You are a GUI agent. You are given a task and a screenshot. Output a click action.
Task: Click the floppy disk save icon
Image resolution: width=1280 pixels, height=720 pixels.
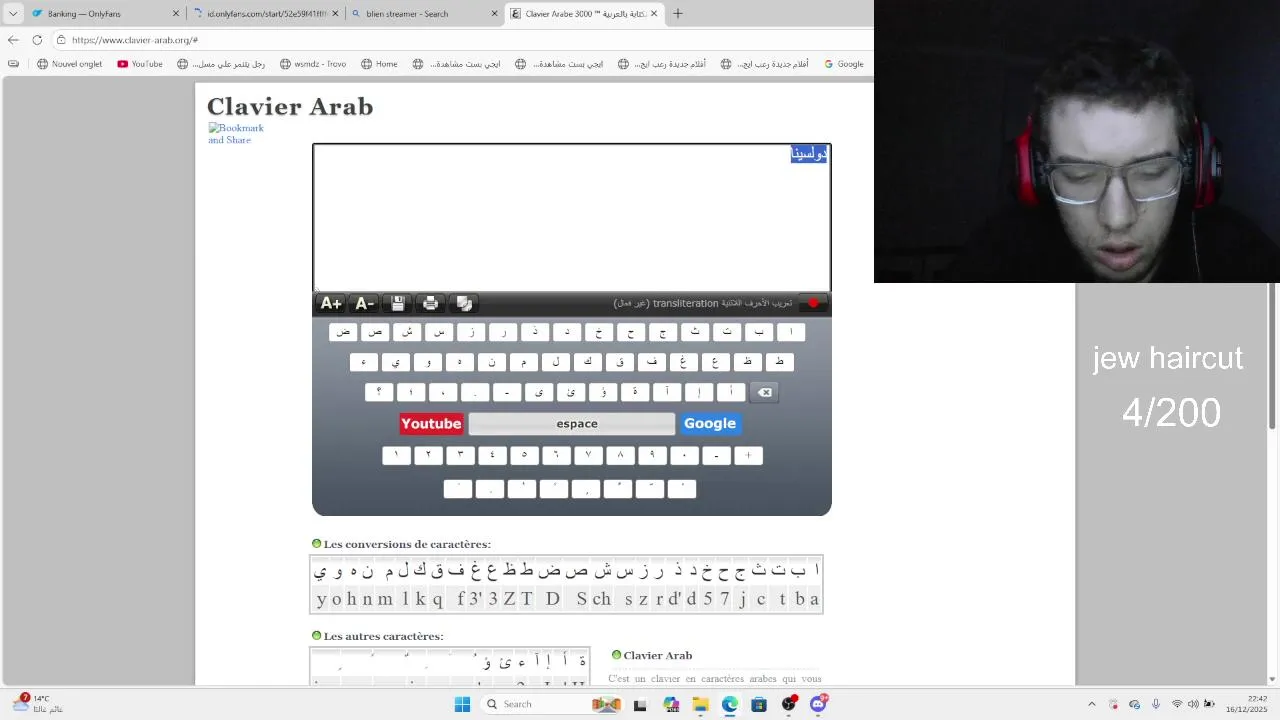(398, 303)
